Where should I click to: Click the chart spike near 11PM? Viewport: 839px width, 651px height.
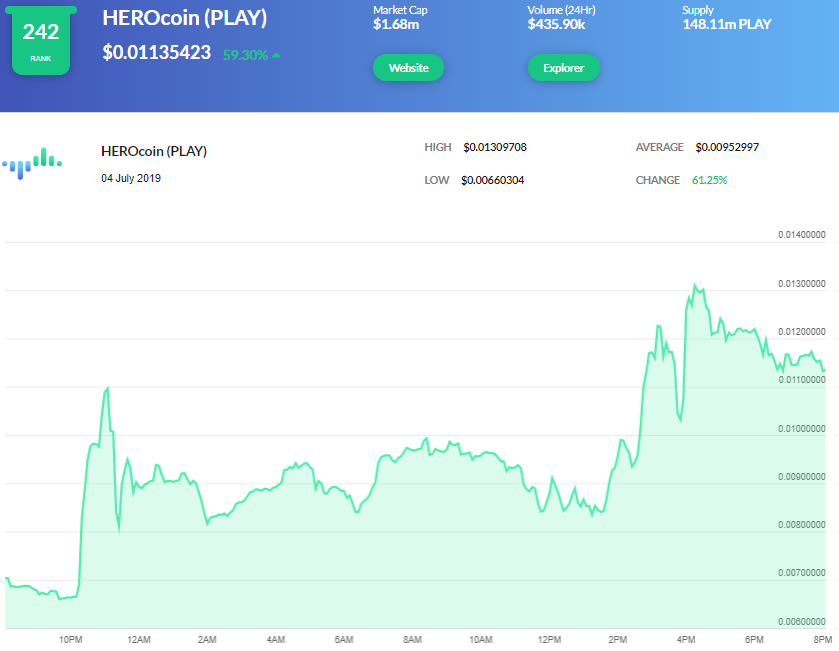pyautogui.click(x=108, y=388)
